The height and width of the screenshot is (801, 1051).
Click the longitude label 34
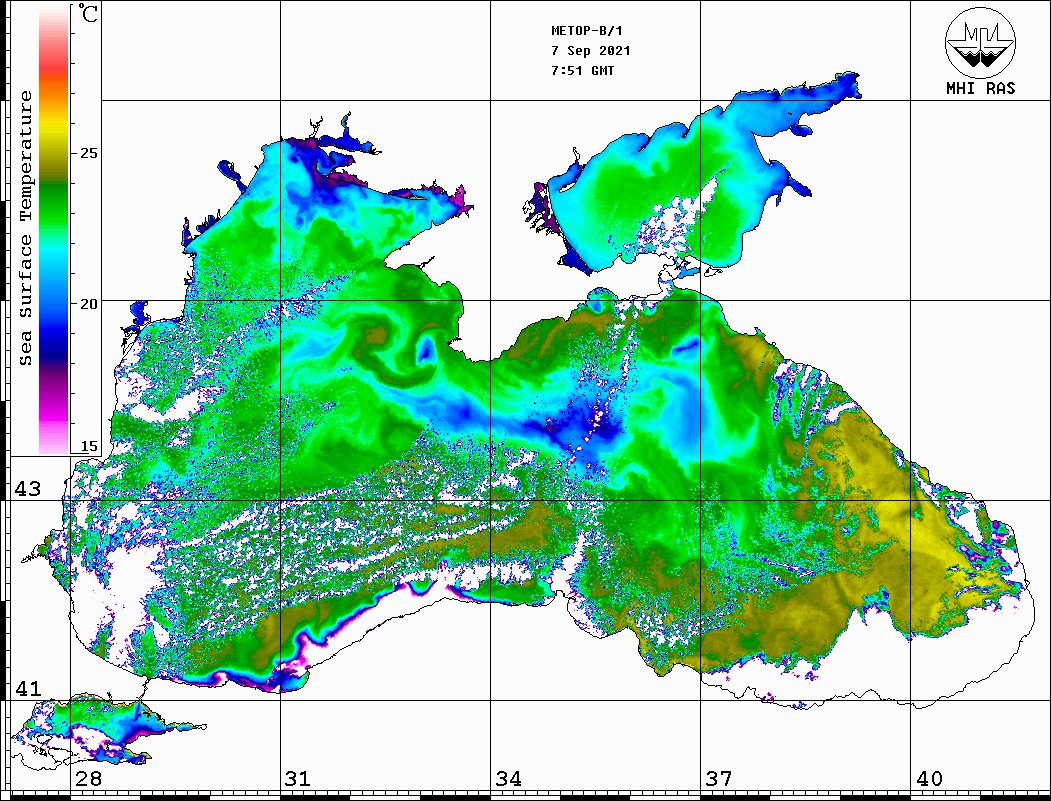(x=509, y=778)
